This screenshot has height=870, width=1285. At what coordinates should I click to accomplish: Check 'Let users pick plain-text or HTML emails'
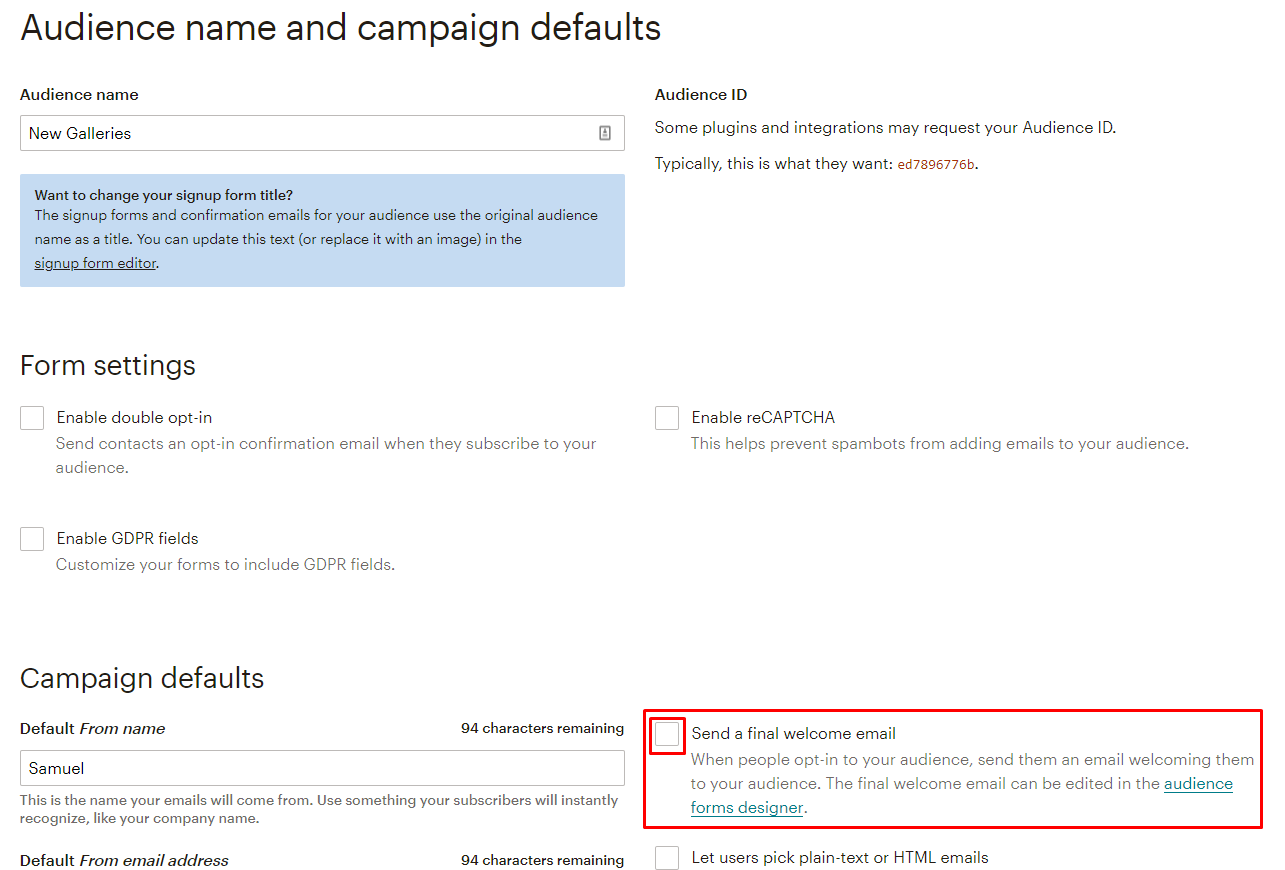(666, 857)
